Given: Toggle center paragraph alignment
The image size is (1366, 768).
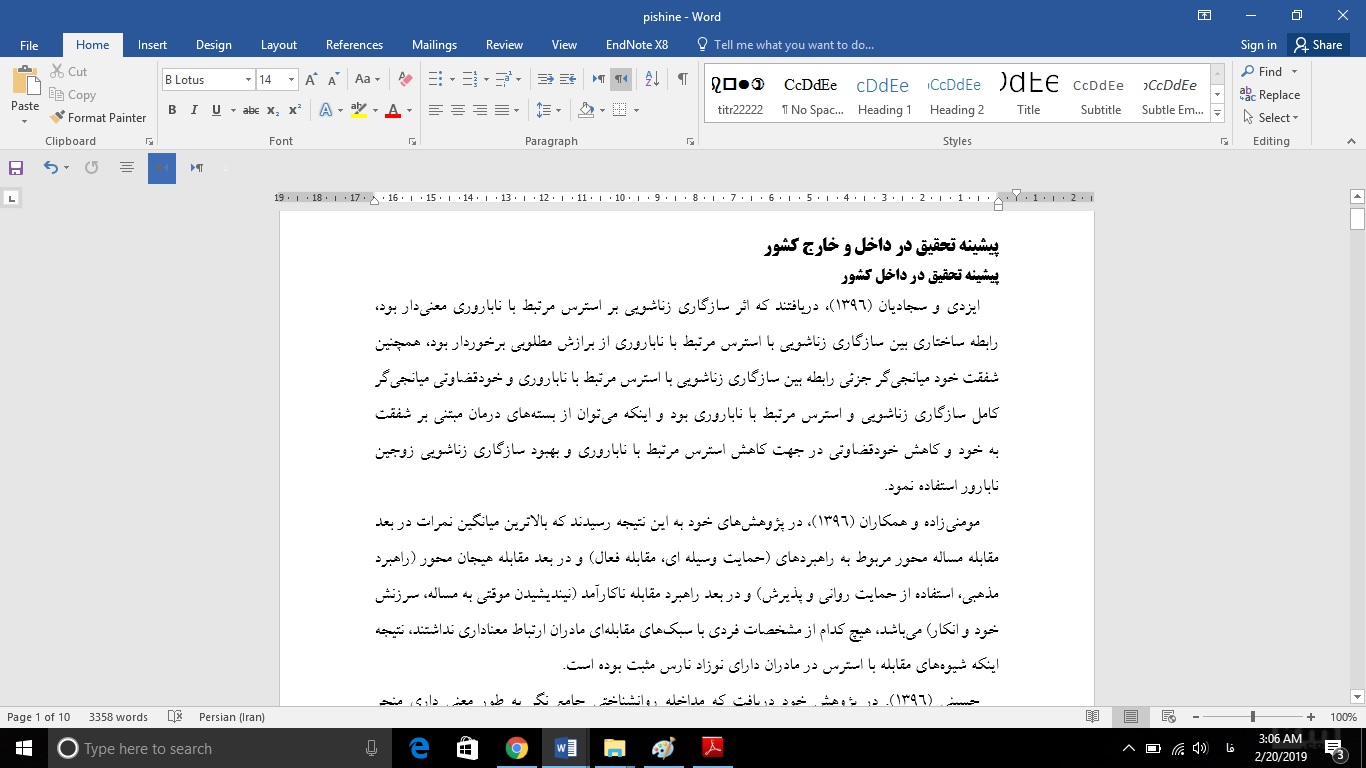Looking at the screenshot, I should point(457,110).
